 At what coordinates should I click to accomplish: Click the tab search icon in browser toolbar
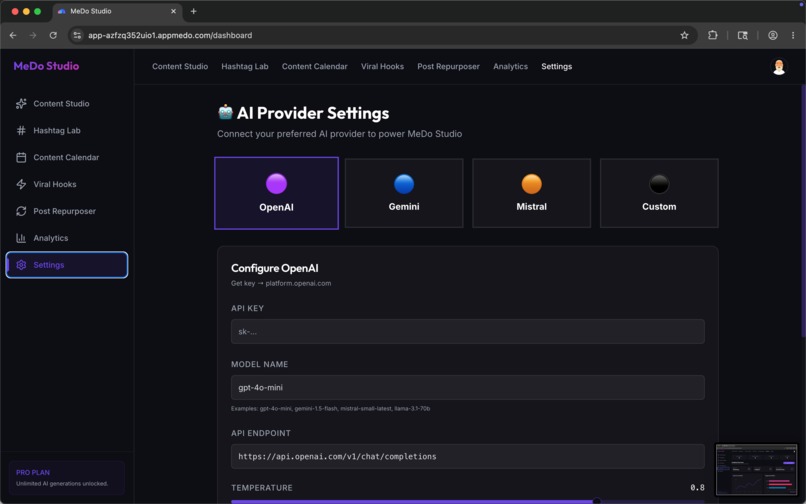(x=742, y=35)
